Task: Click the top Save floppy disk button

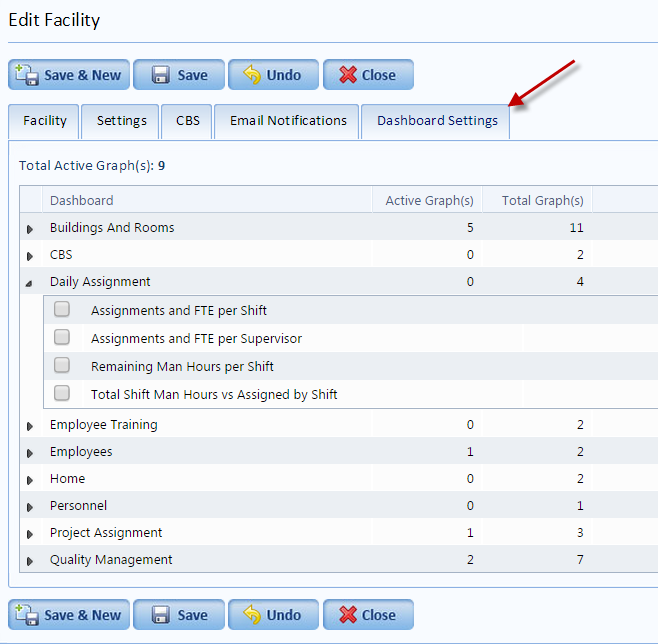Action: (x=179, y=75)
